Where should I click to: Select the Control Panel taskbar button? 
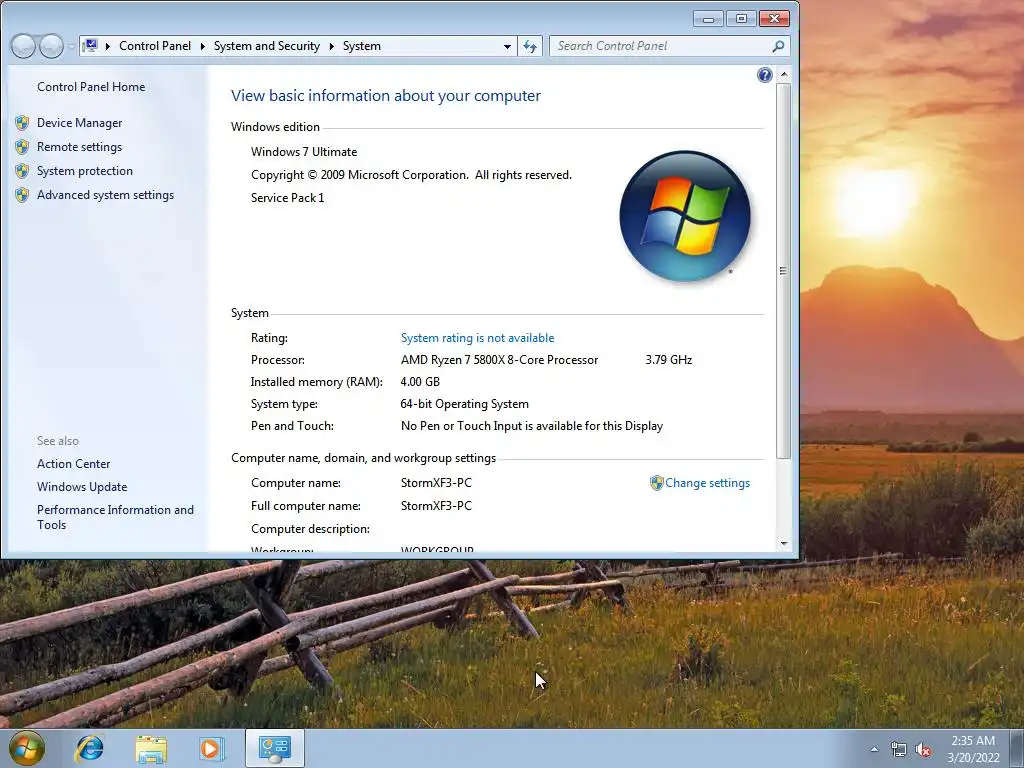[274, 748]
